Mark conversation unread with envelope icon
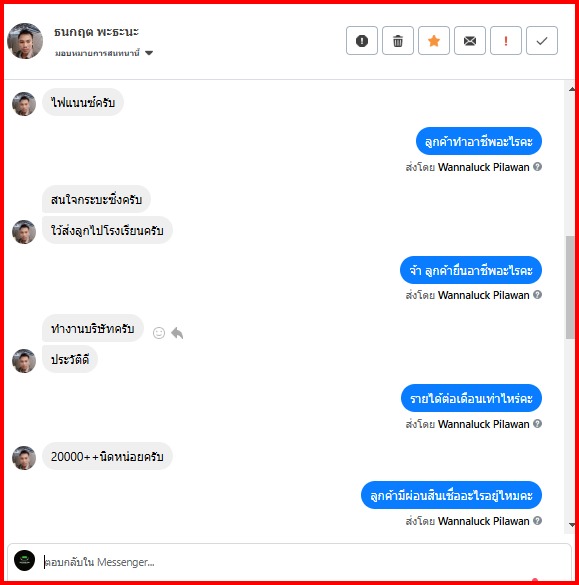The width and height of the screenshot is (579, 585). [470, 41]
